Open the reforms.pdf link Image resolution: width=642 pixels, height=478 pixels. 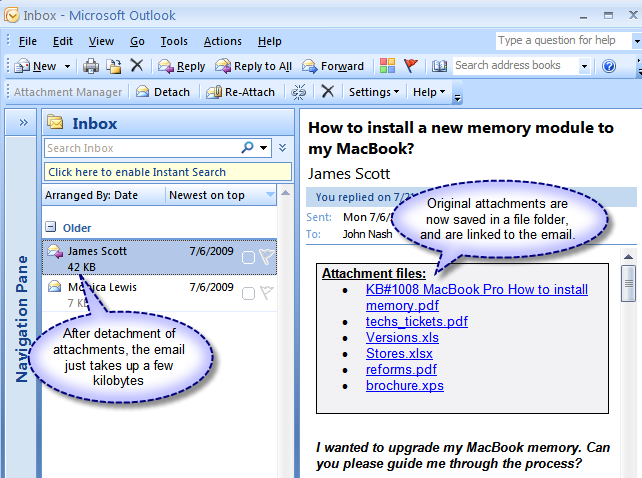[x=401, y=369]
